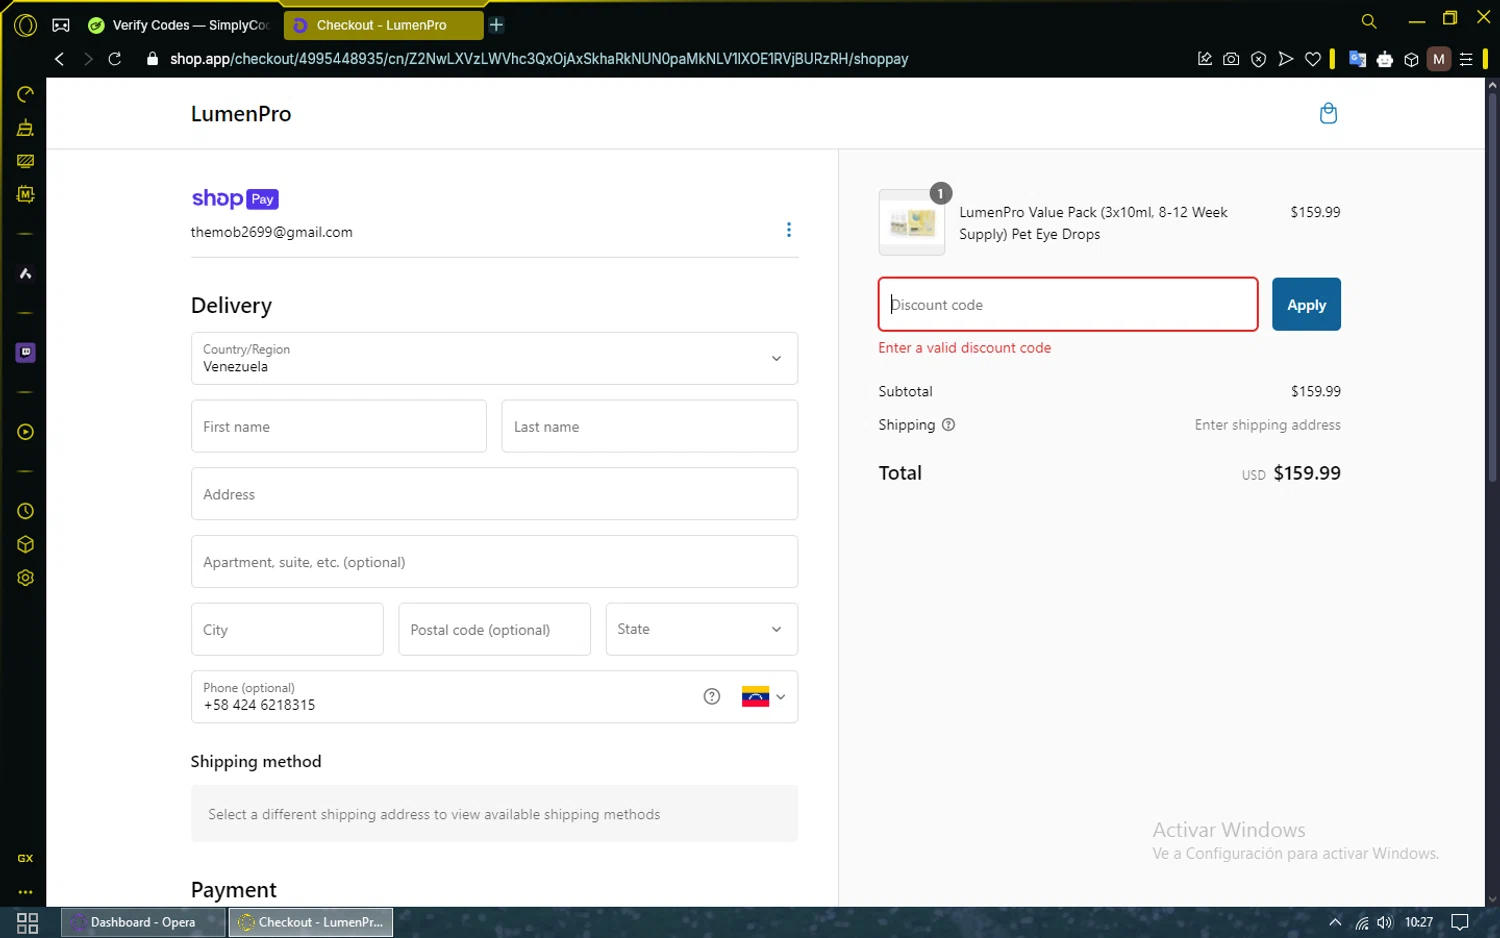Image resolution: width=1500 pixels, height=938 pixels.
Task: Open the My Flow send icon
Action: [1286, 59]
